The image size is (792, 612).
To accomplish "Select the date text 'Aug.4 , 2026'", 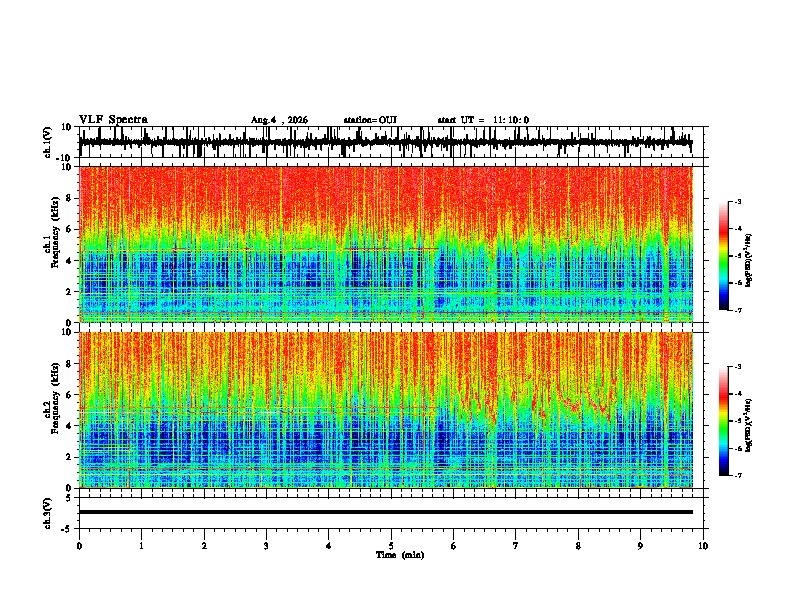I will [279, 120].
